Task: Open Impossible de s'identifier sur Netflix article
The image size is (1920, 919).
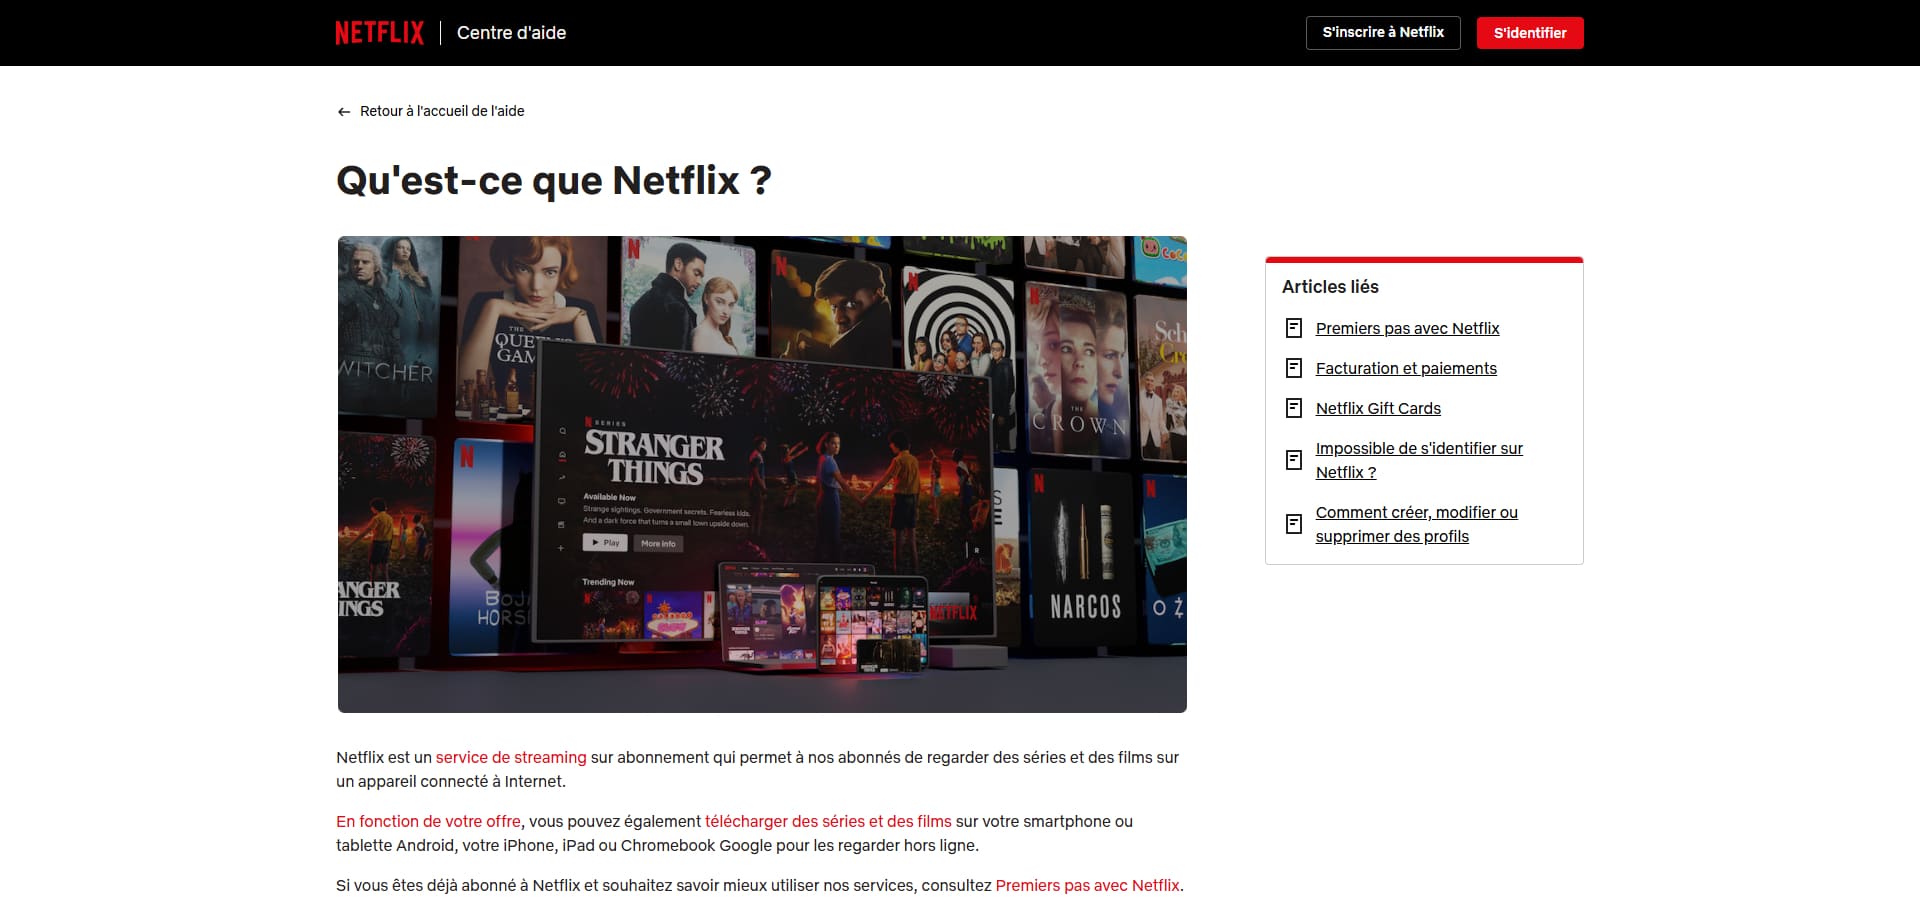Action: [1419, 460]
